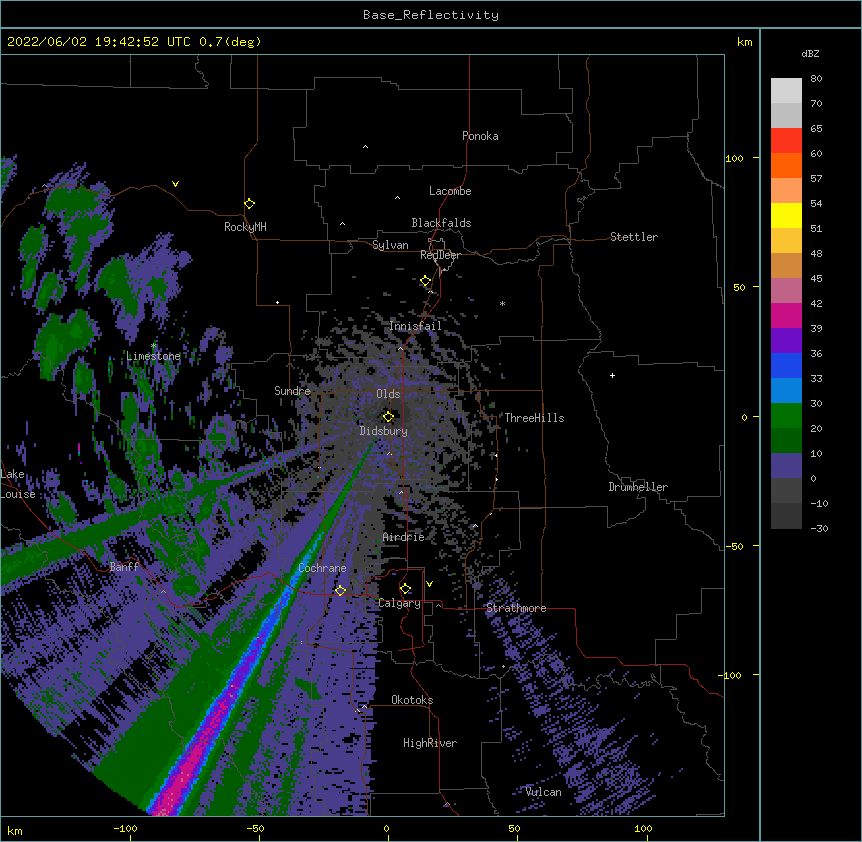The width and height of the screenshot is (862, 842).
Task: Click the 80 value on dBZ legend
Action: point(816,79)
